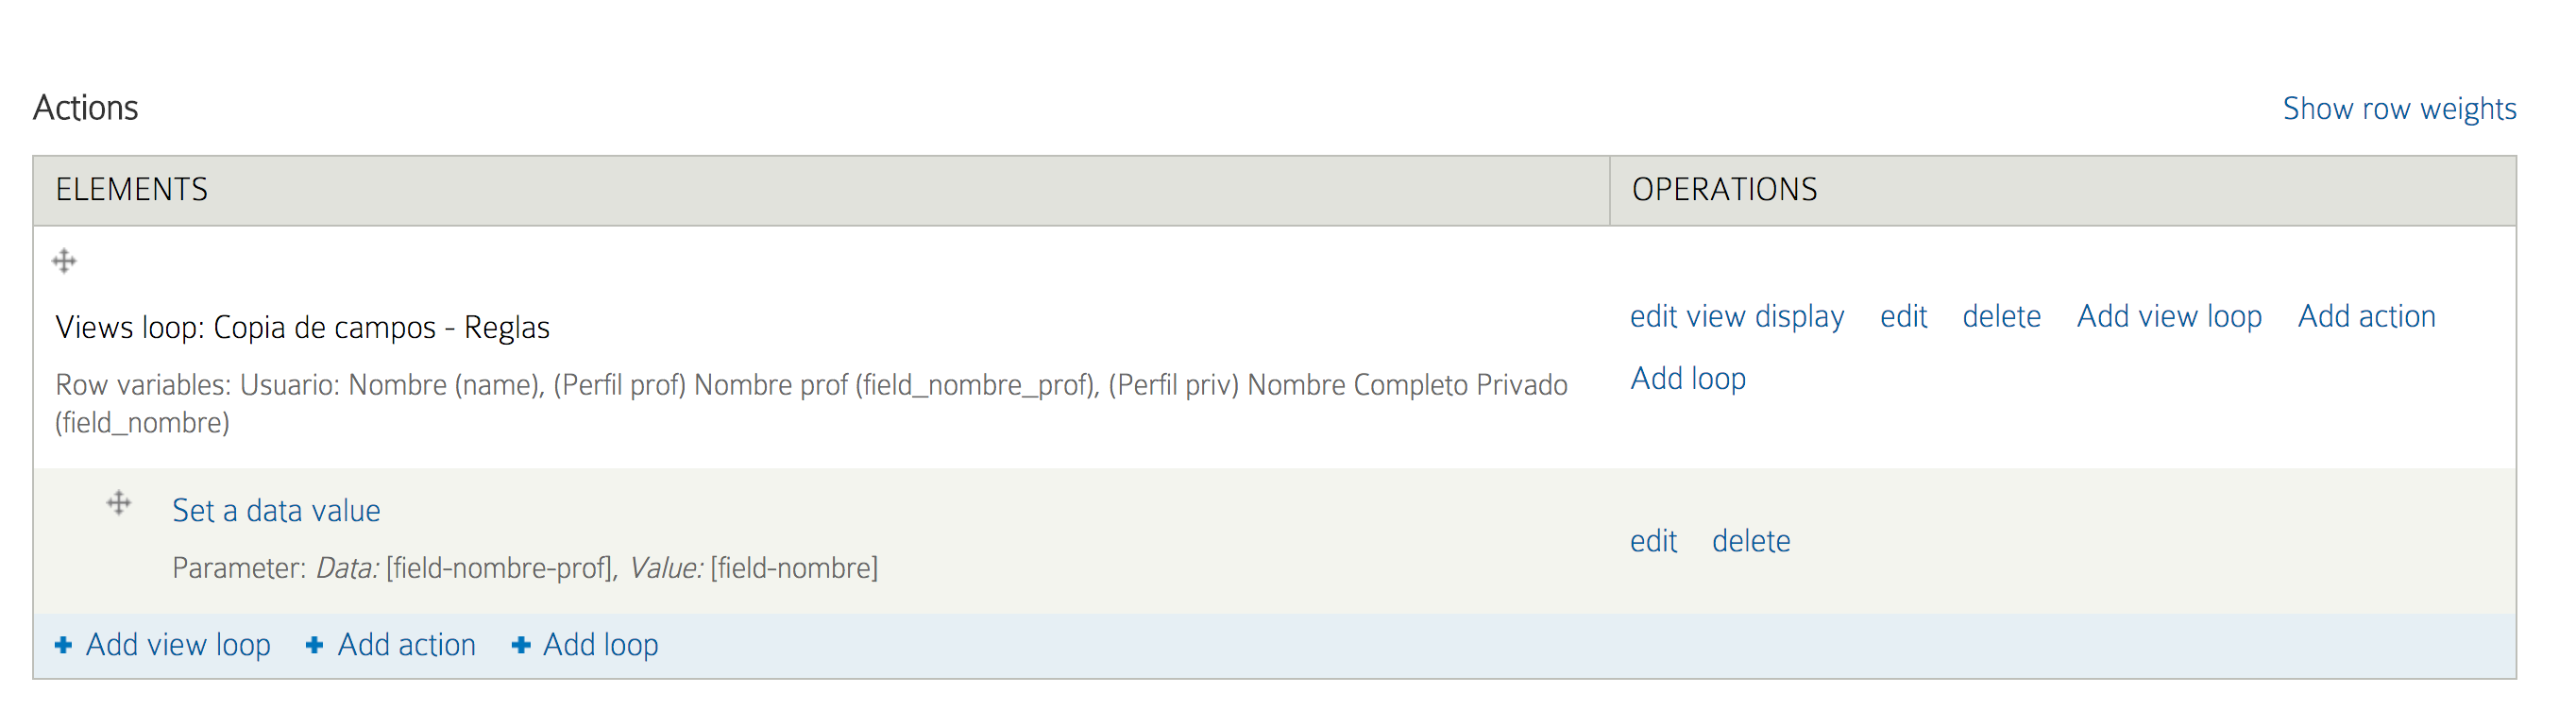Choose Add action in Operations column
The width and height of the screenshot is (2576, 727).
(2366, 317)
